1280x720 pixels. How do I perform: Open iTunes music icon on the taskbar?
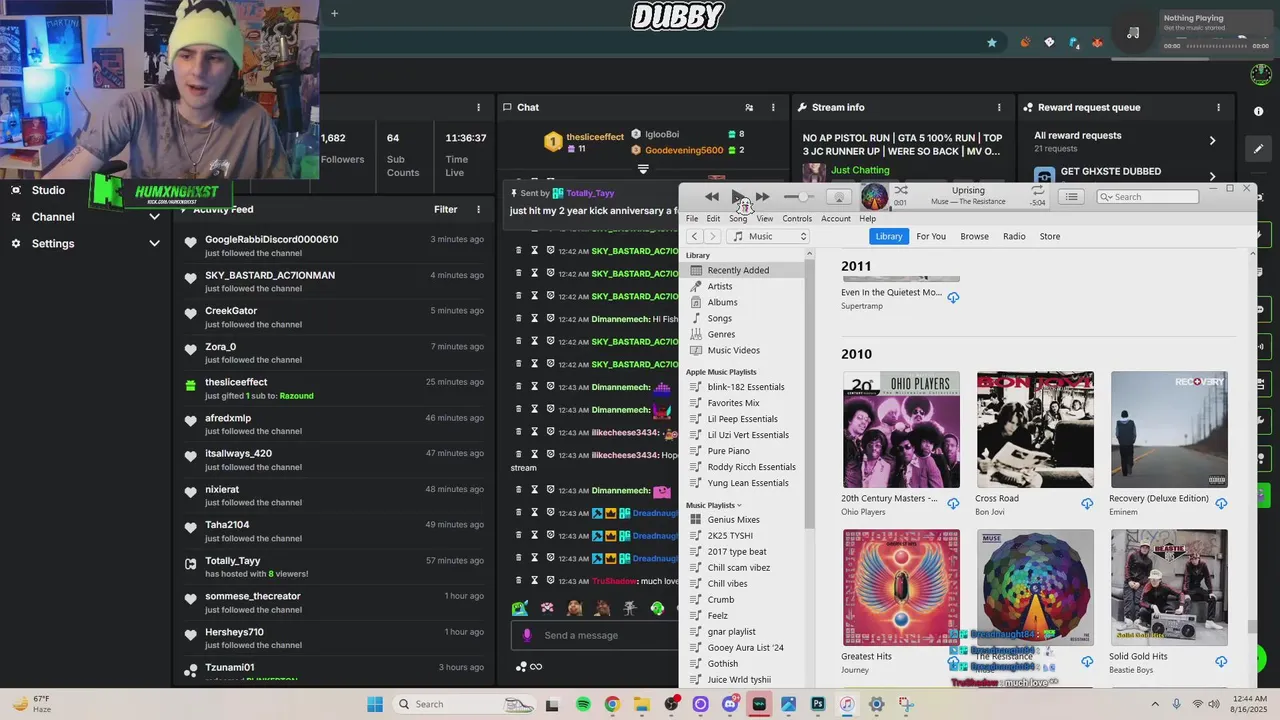click(x=847, y=704)
